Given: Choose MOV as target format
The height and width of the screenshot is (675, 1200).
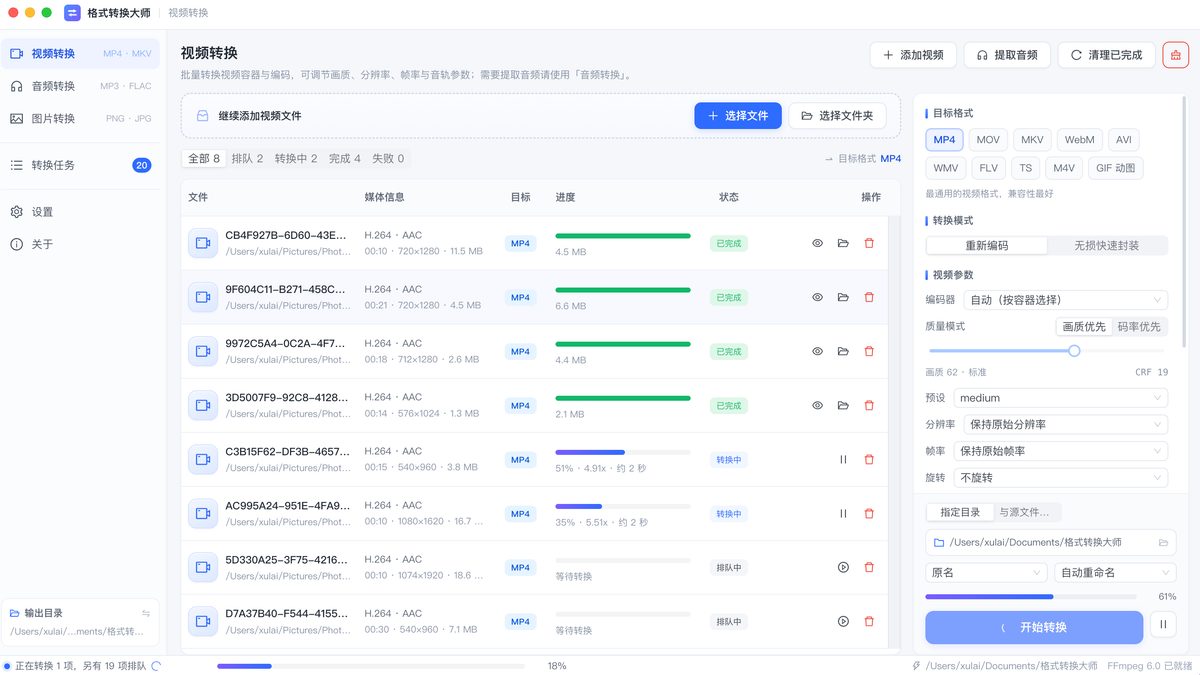Looking at the screenshot, I should [988, 140].
